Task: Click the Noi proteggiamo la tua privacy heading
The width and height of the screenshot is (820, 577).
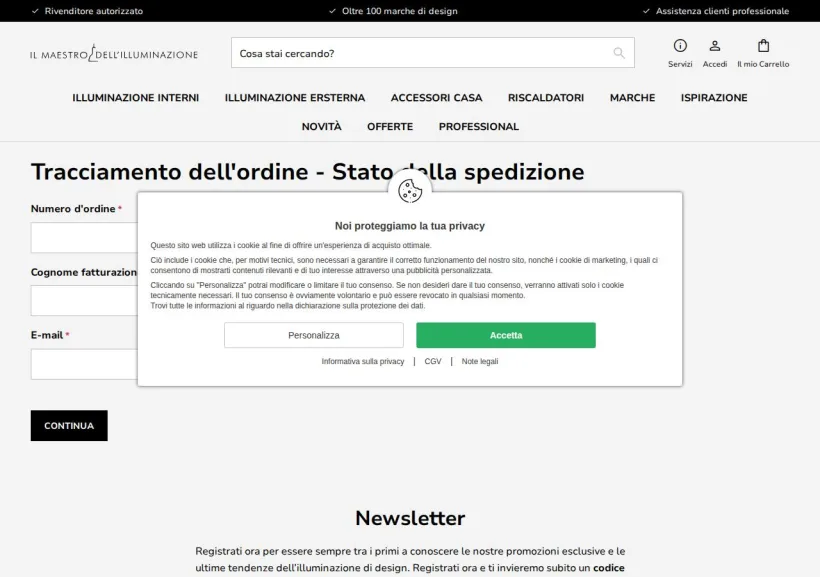Action: [x=410, y=226]
